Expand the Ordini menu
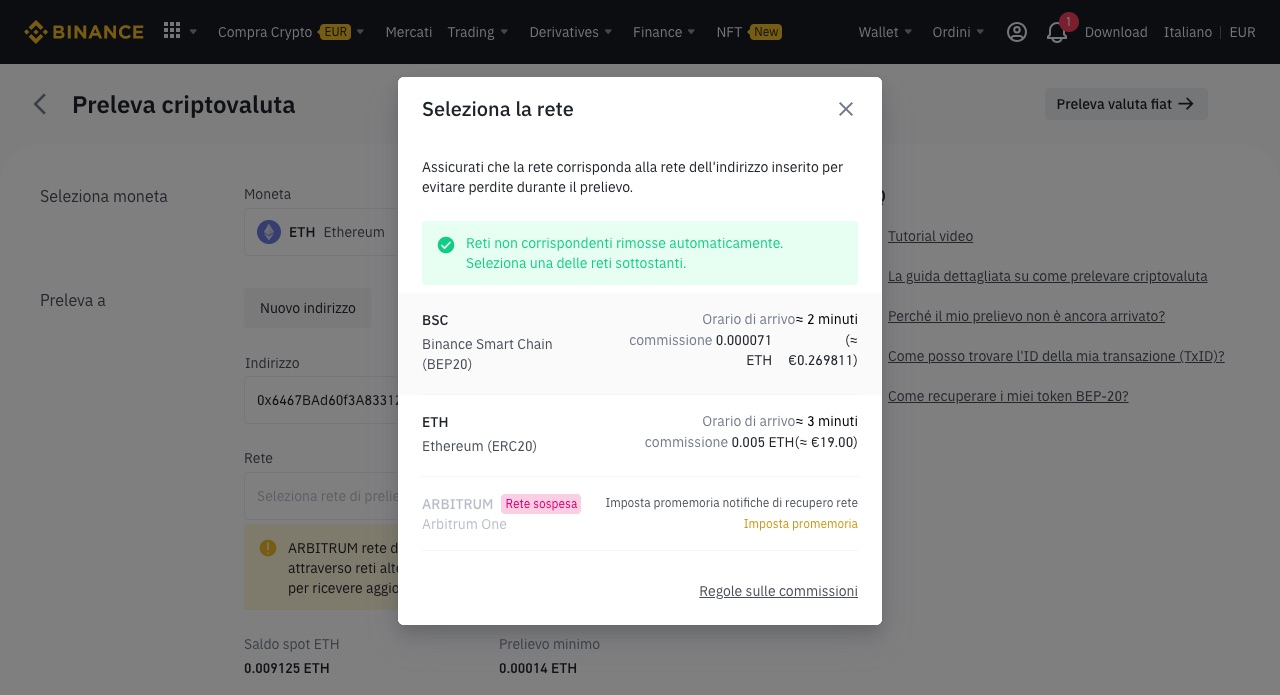Image resolution: width=1280 pixels, height=695 pixels. pyautogui.click(x=958, y=32)
